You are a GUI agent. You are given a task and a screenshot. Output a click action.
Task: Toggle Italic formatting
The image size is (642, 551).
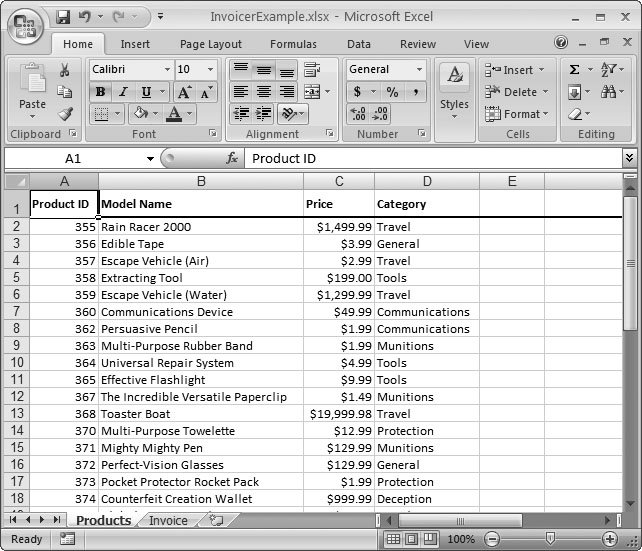(x=123, y=92)
